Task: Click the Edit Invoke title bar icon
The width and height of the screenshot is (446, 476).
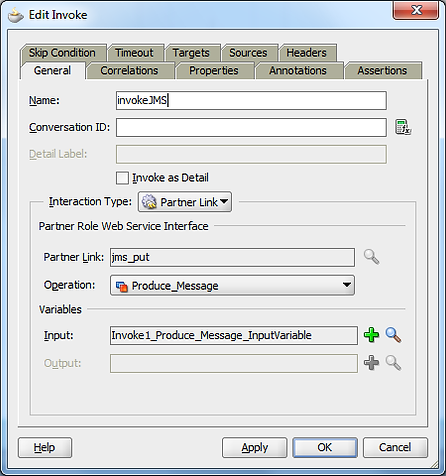Action: point(16,15)
